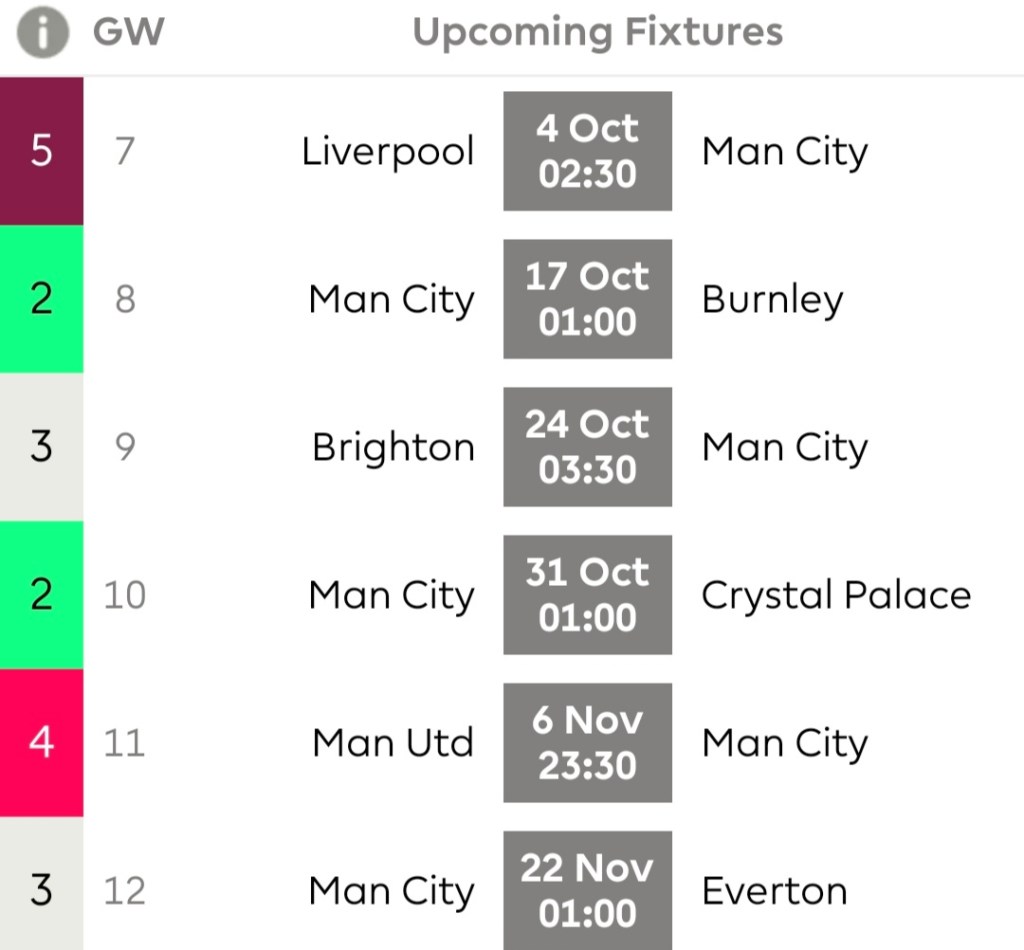
Task: Open the Man Utd team link
Action: click(x=393, y=744)
